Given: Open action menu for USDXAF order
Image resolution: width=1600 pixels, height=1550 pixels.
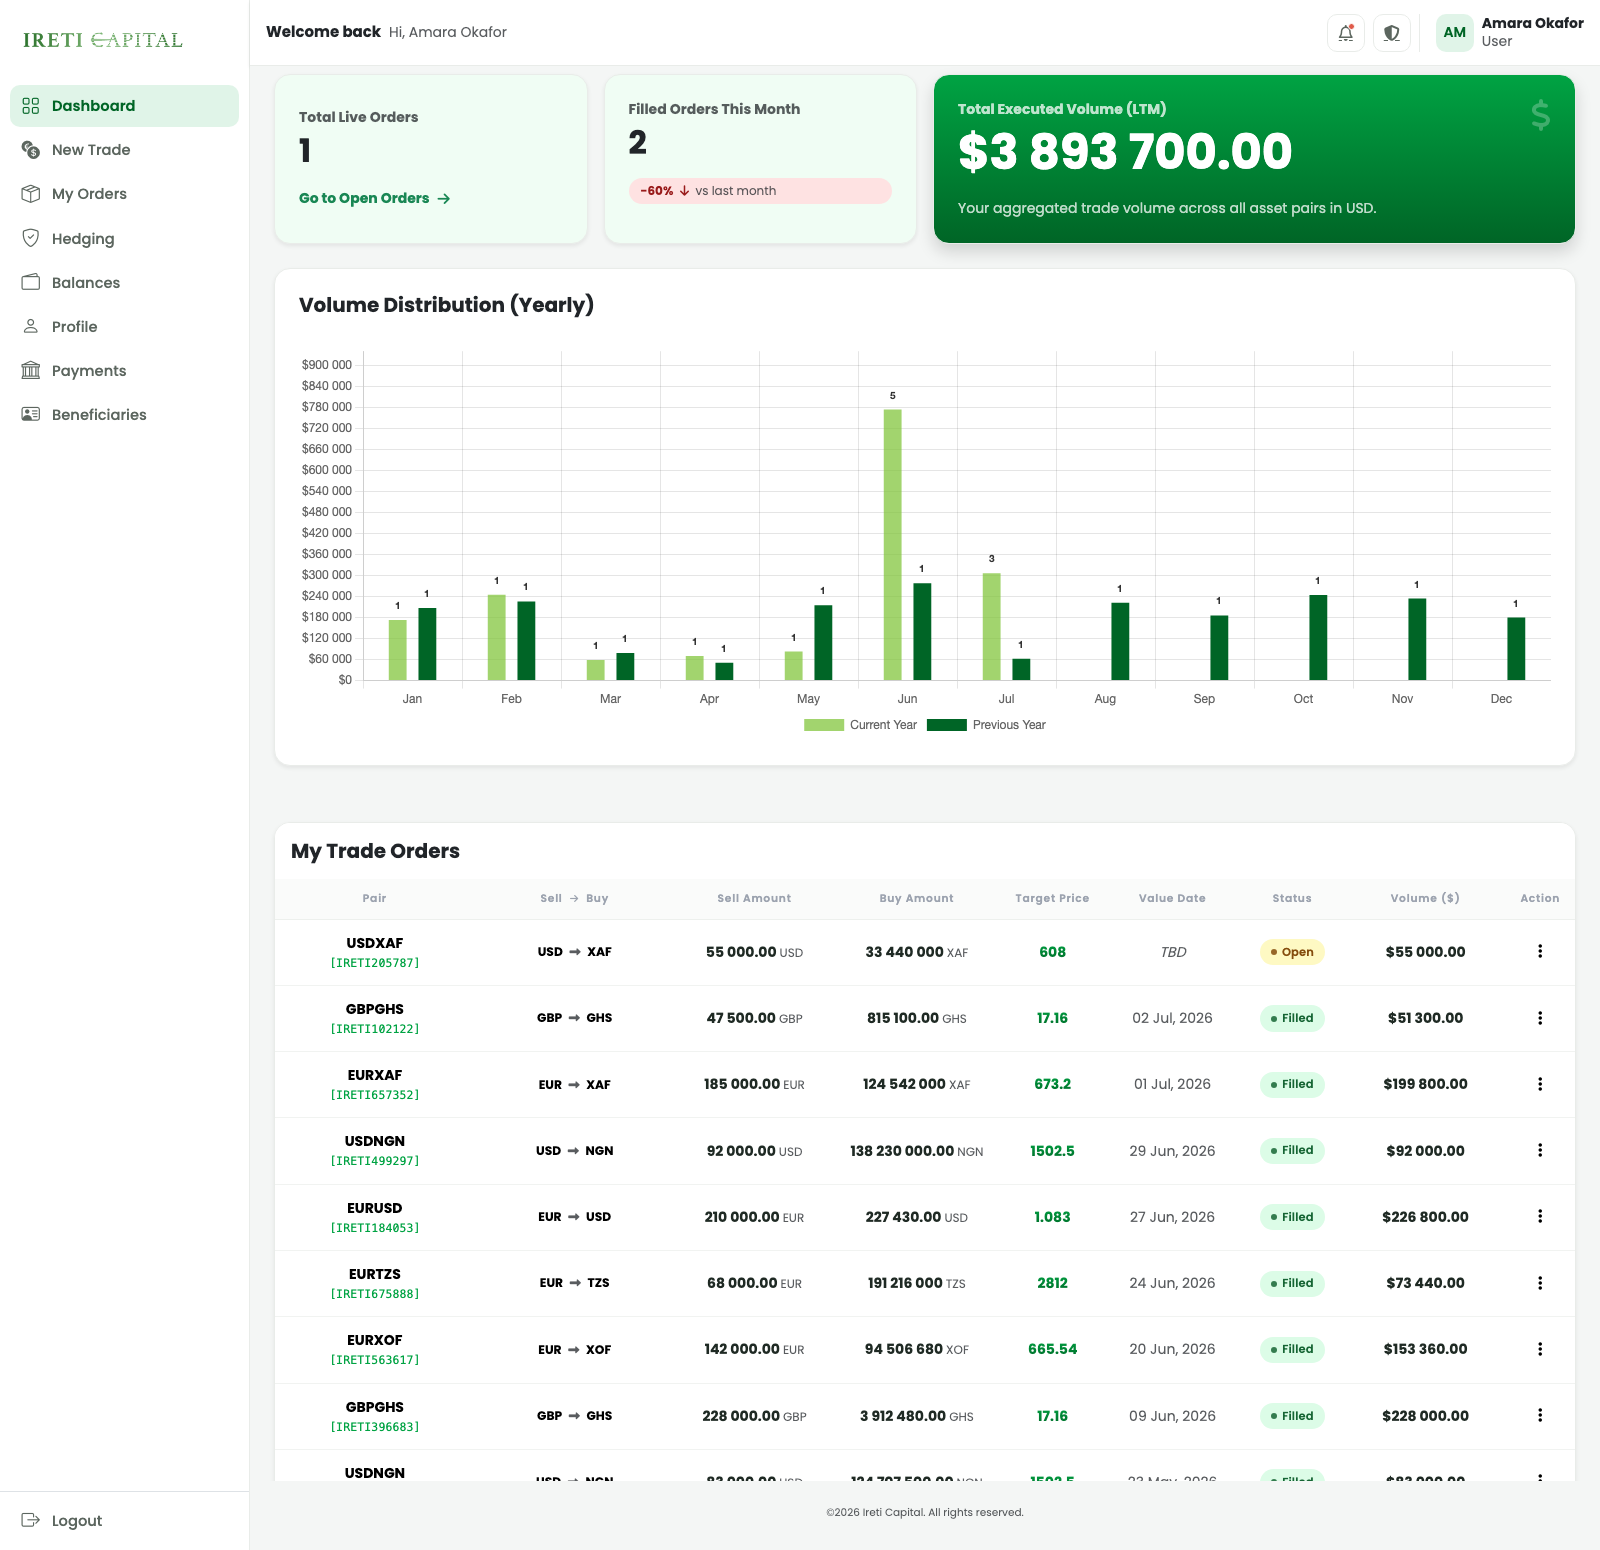Looking at the screenshot, I should [1540, 951].
